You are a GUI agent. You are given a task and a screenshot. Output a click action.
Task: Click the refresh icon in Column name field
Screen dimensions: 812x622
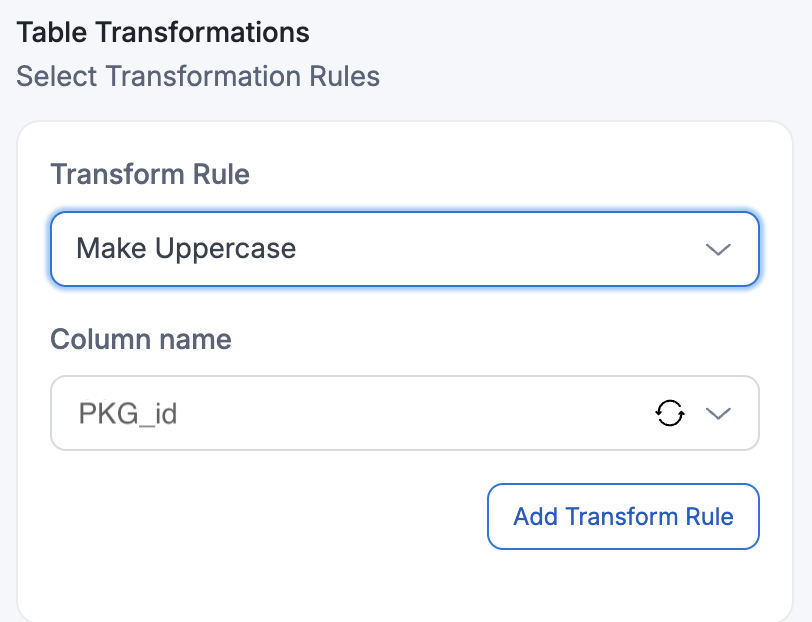669,413
